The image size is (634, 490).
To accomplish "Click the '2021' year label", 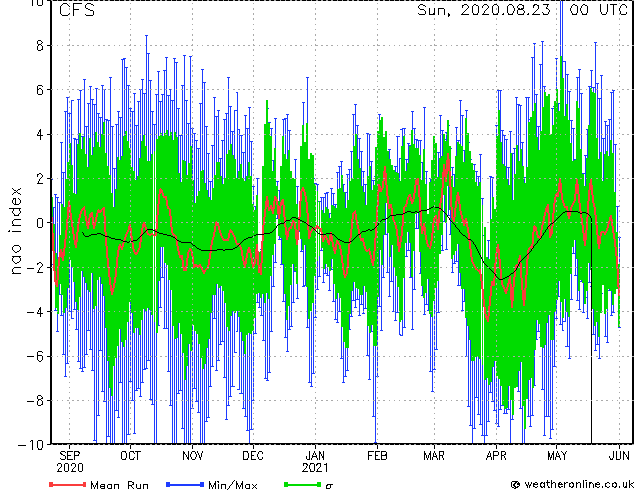I will [x=315, y=468].
